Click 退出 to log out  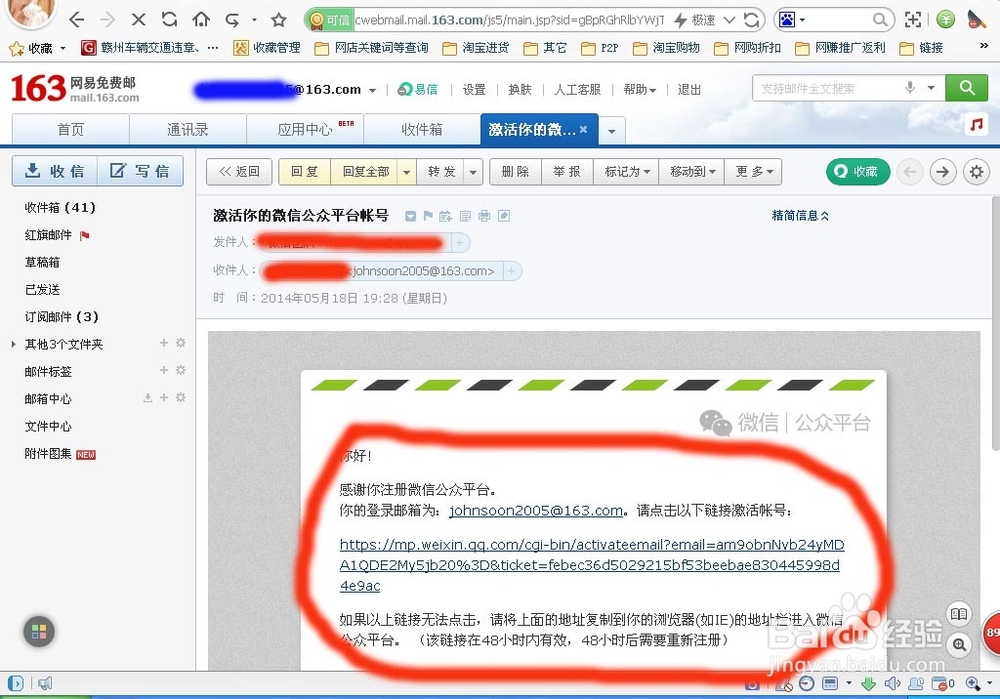[689, 89]
